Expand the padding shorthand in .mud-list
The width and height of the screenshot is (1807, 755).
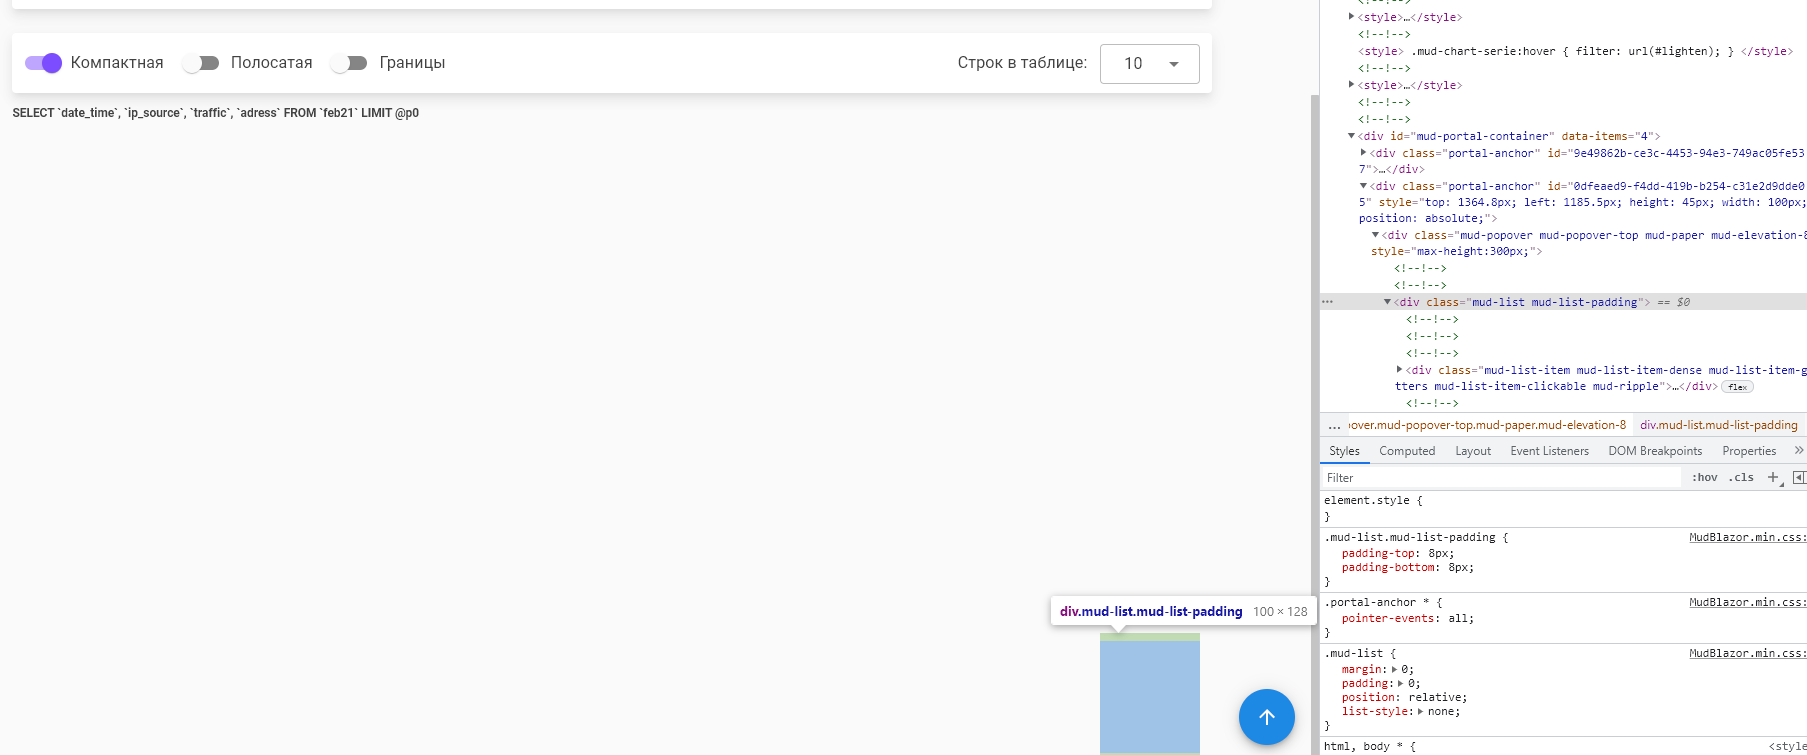pos(1400,684)
